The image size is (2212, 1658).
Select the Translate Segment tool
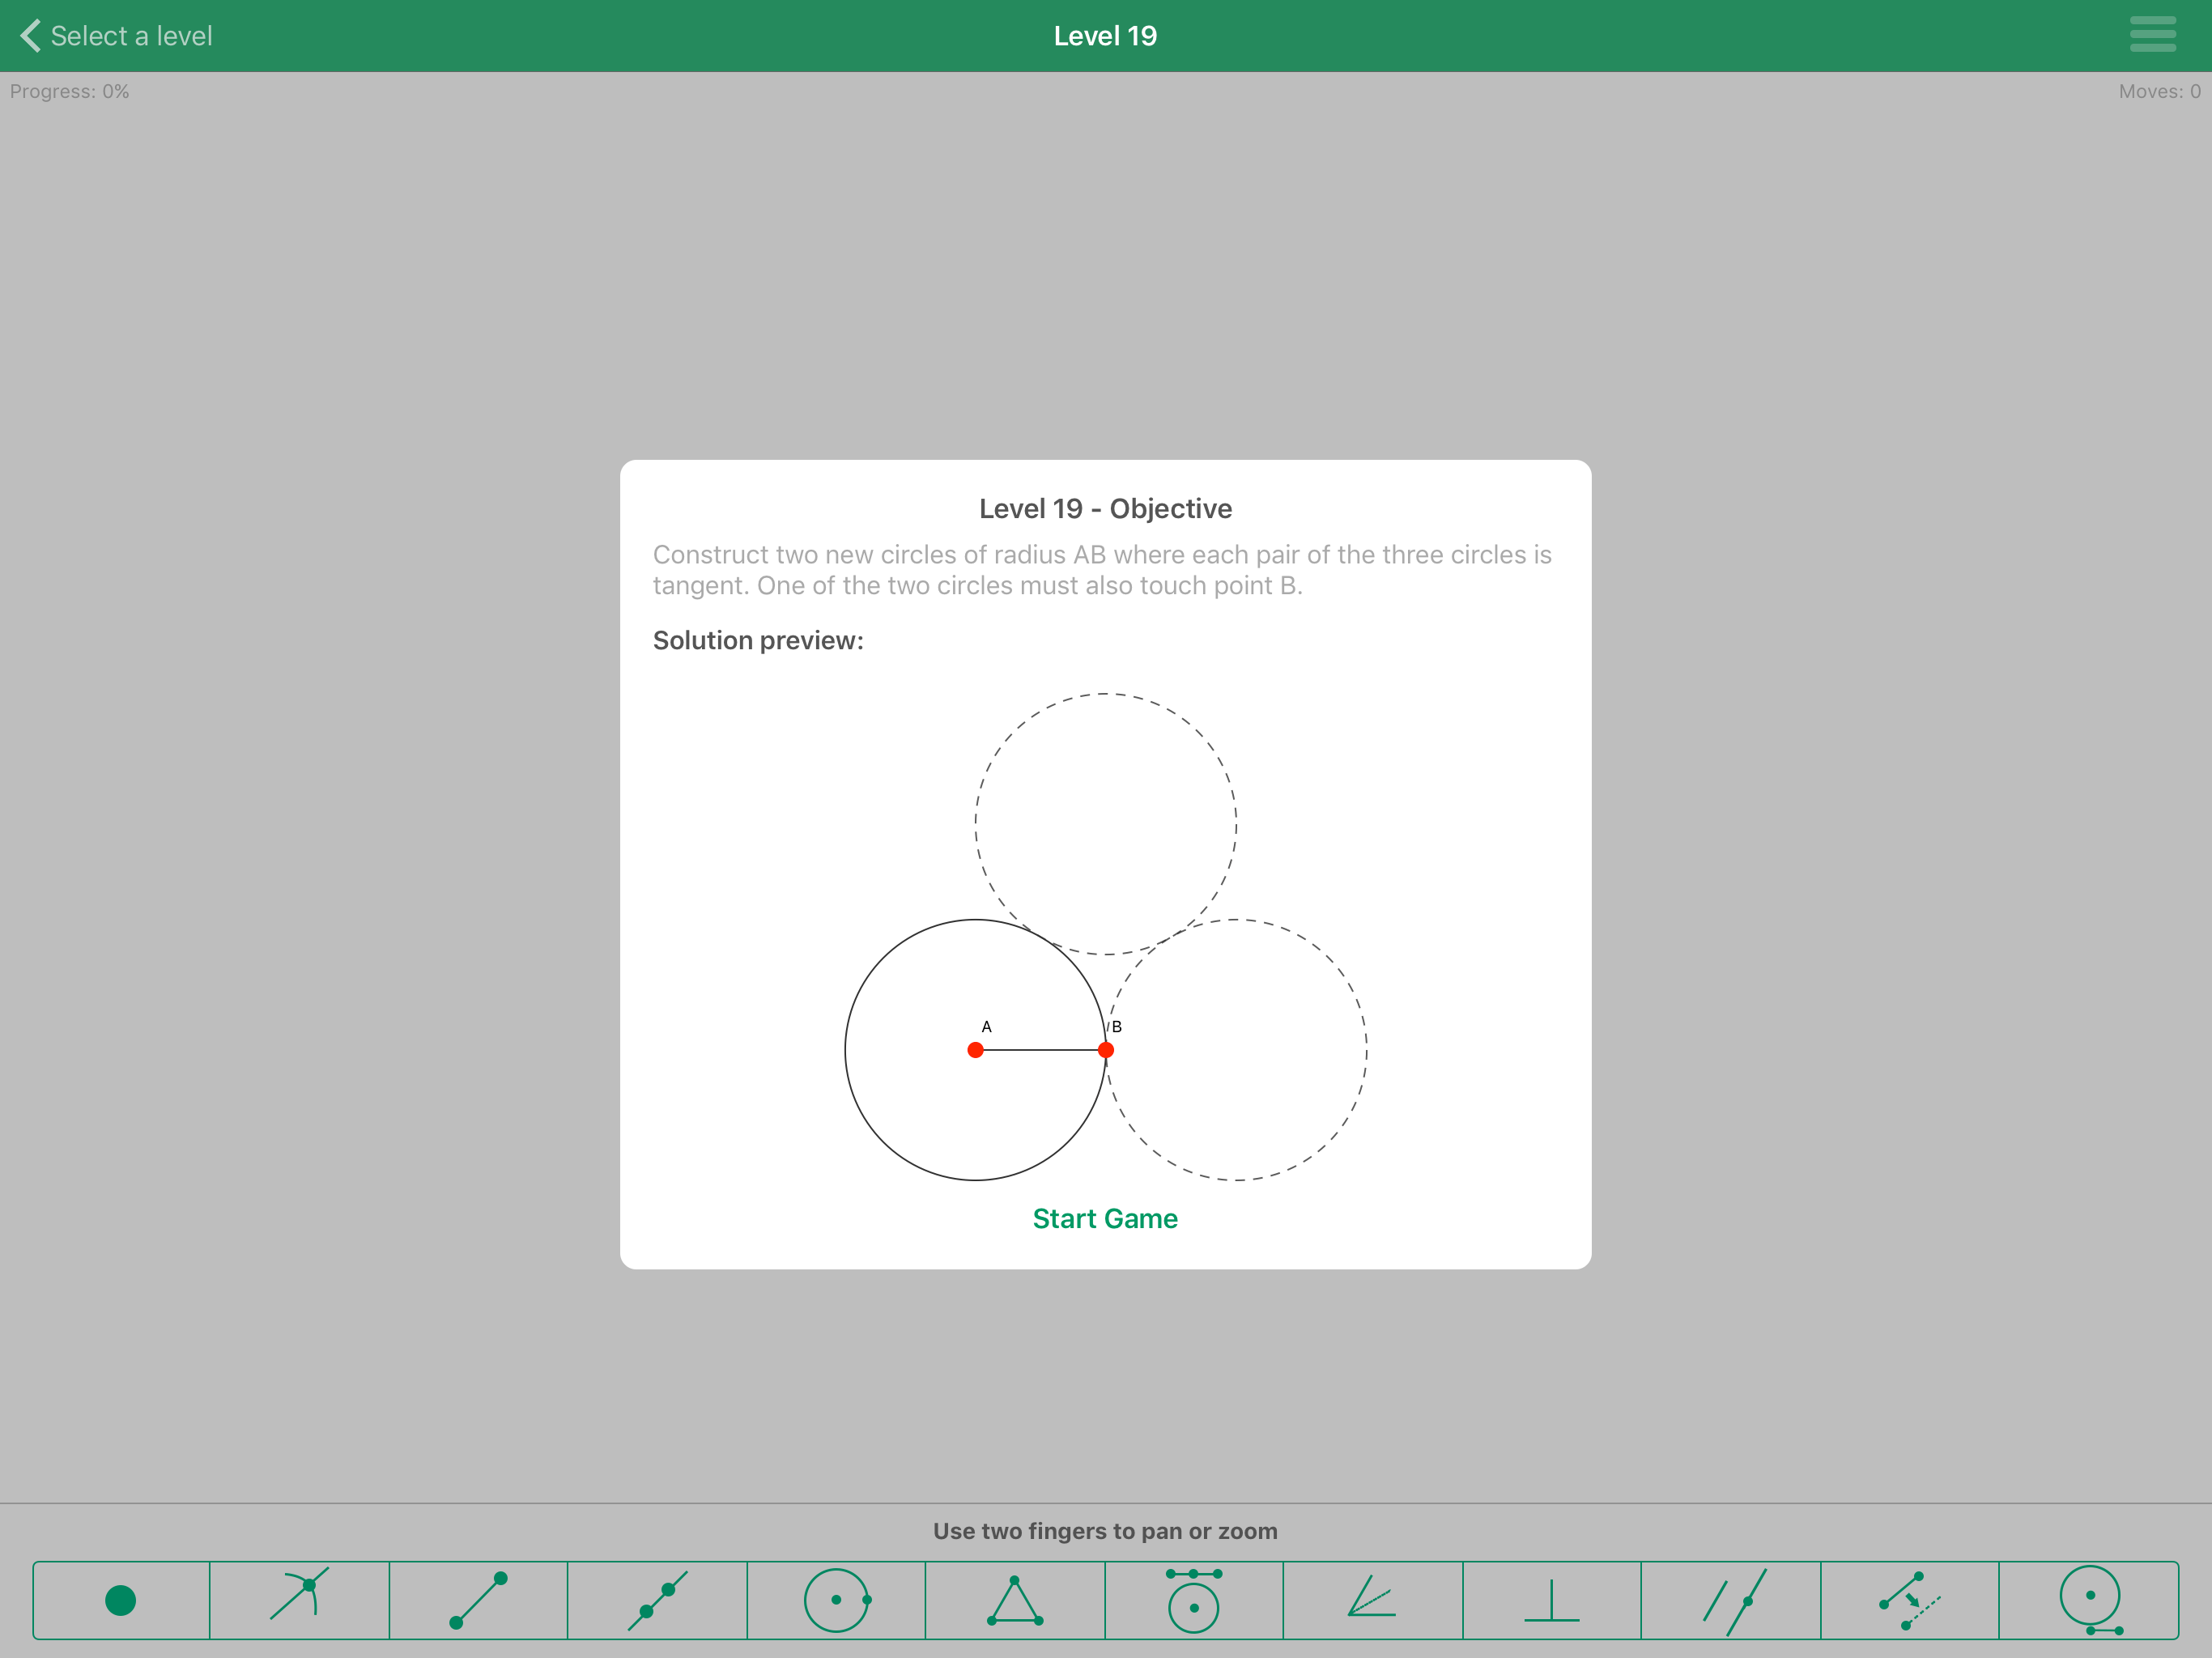coord(1909,1600)
